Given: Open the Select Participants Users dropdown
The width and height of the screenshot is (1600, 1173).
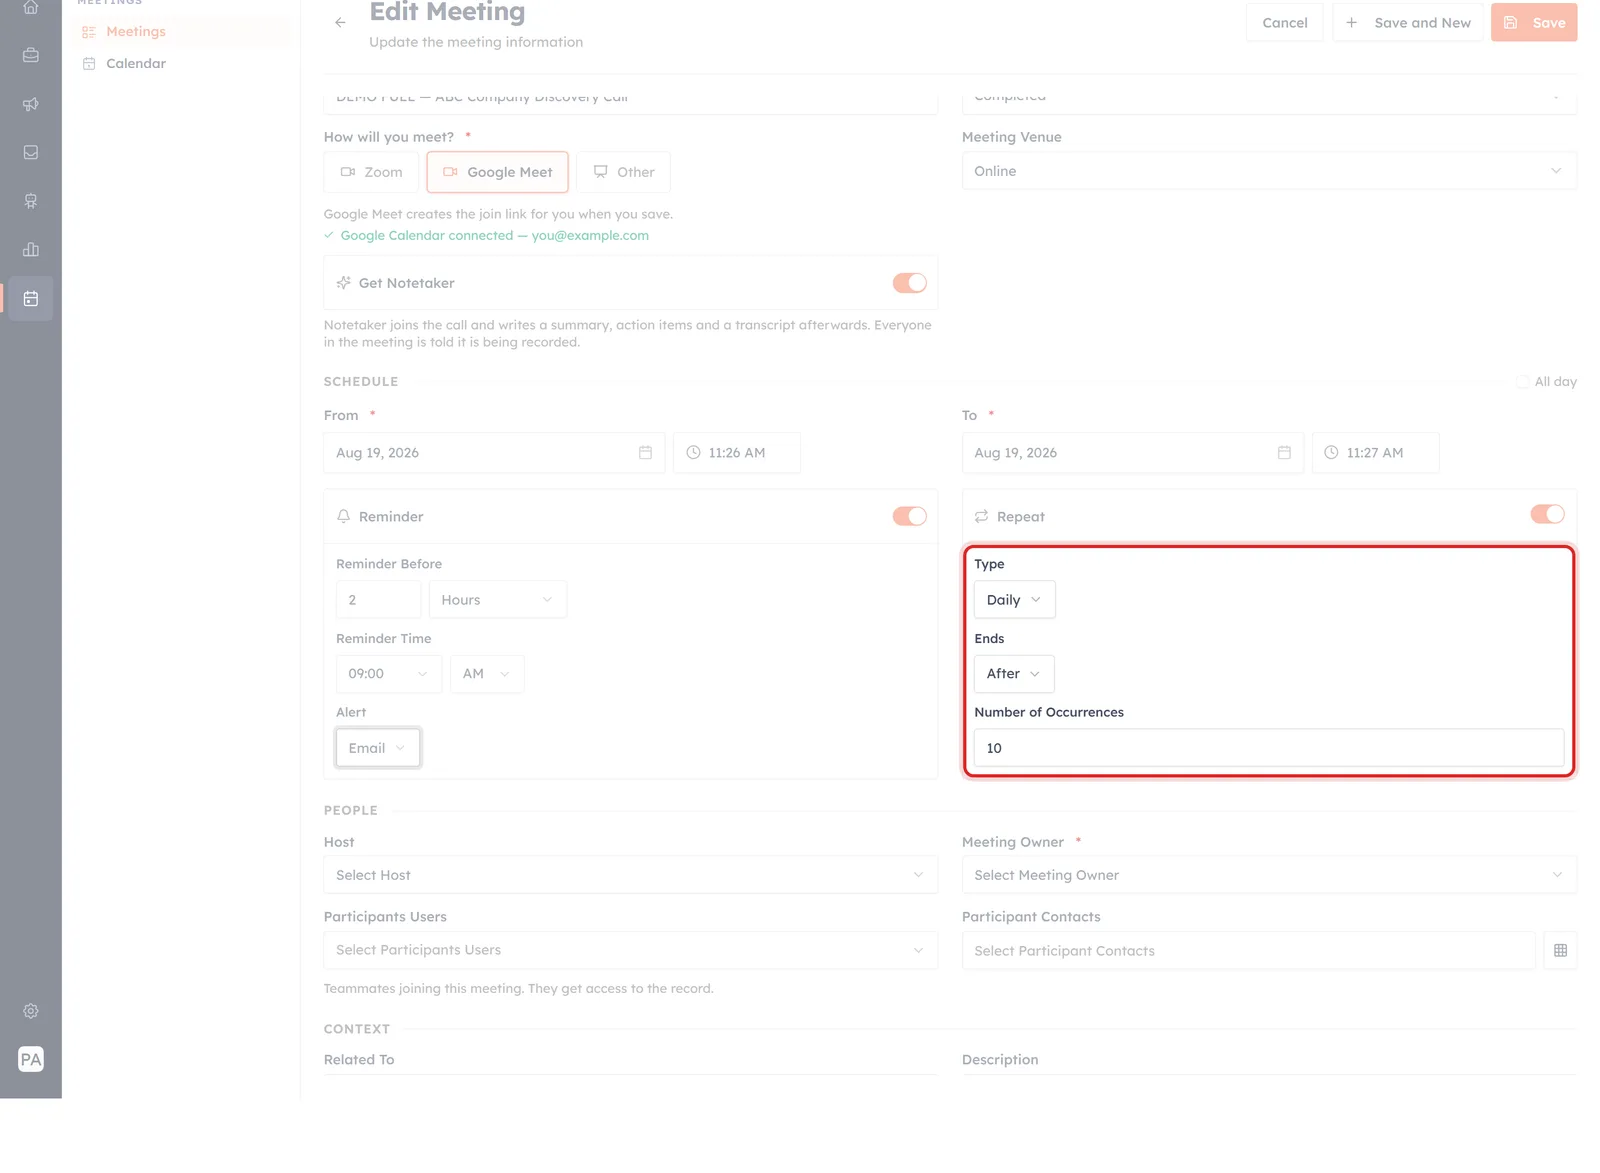Looking at the screenshot, I should click(631, 950).
